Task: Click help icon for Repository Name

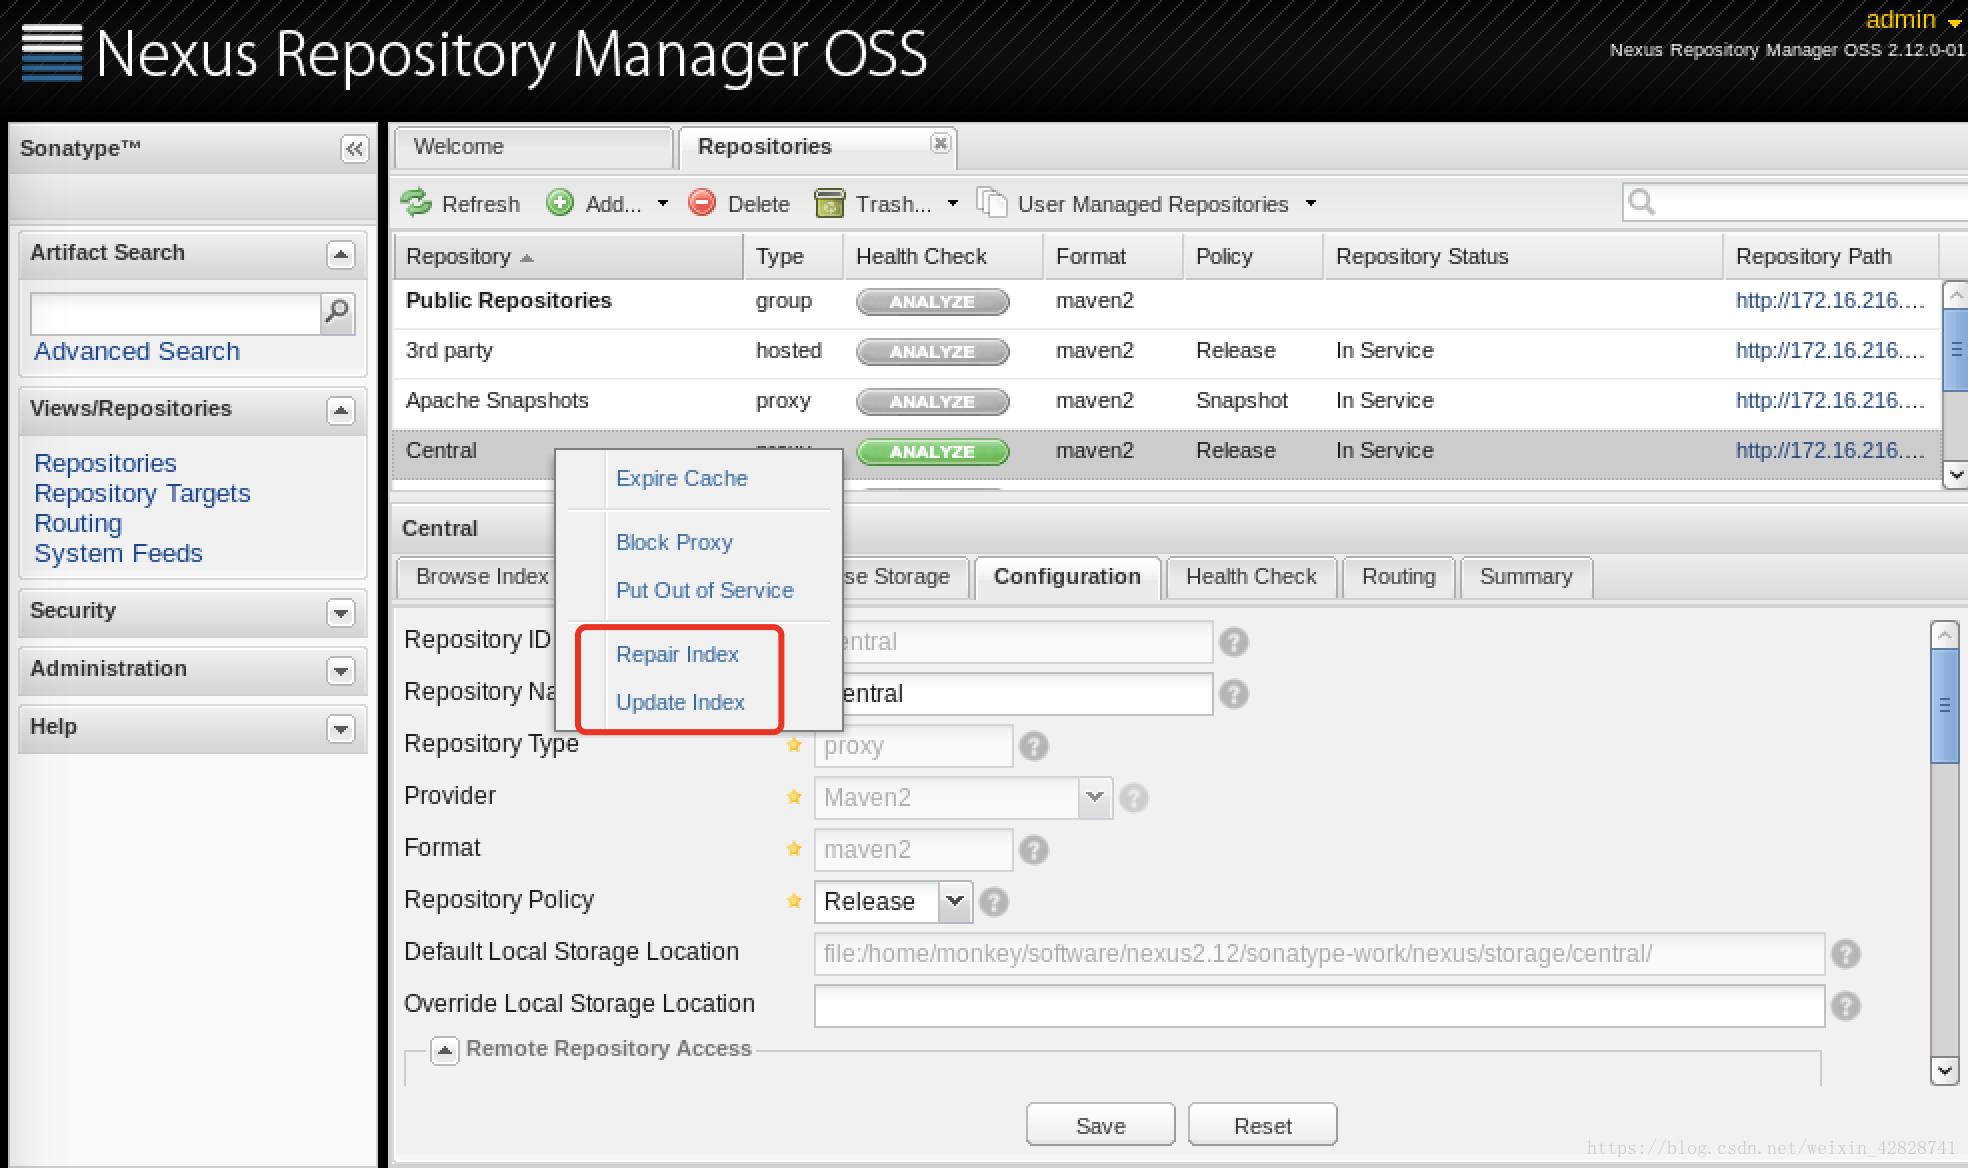Action: (1234, 694)
